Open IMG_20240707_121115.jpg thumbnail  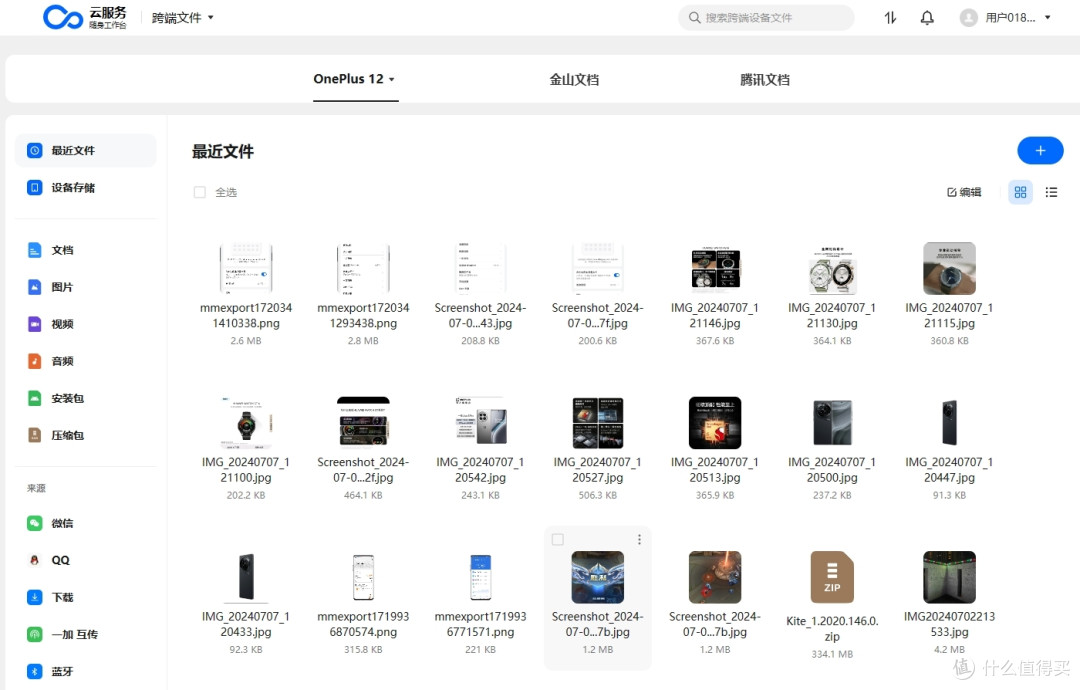tap(949, 269)
